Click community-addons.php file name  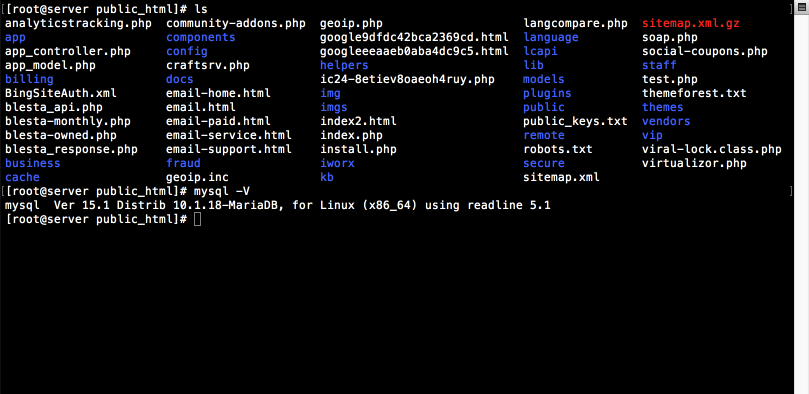pyautogui.click(x=236, y=24)
